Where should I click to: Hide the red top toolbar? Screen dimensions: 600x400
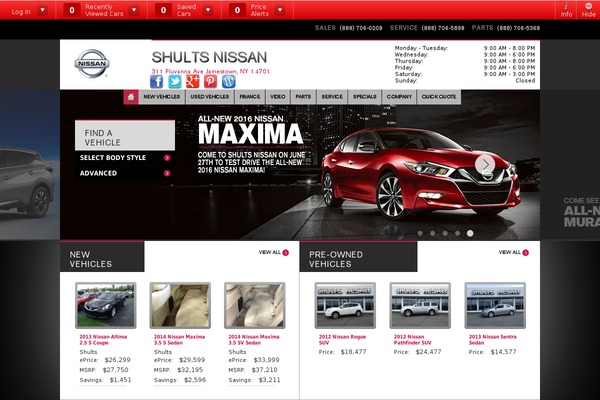point(589,10)
